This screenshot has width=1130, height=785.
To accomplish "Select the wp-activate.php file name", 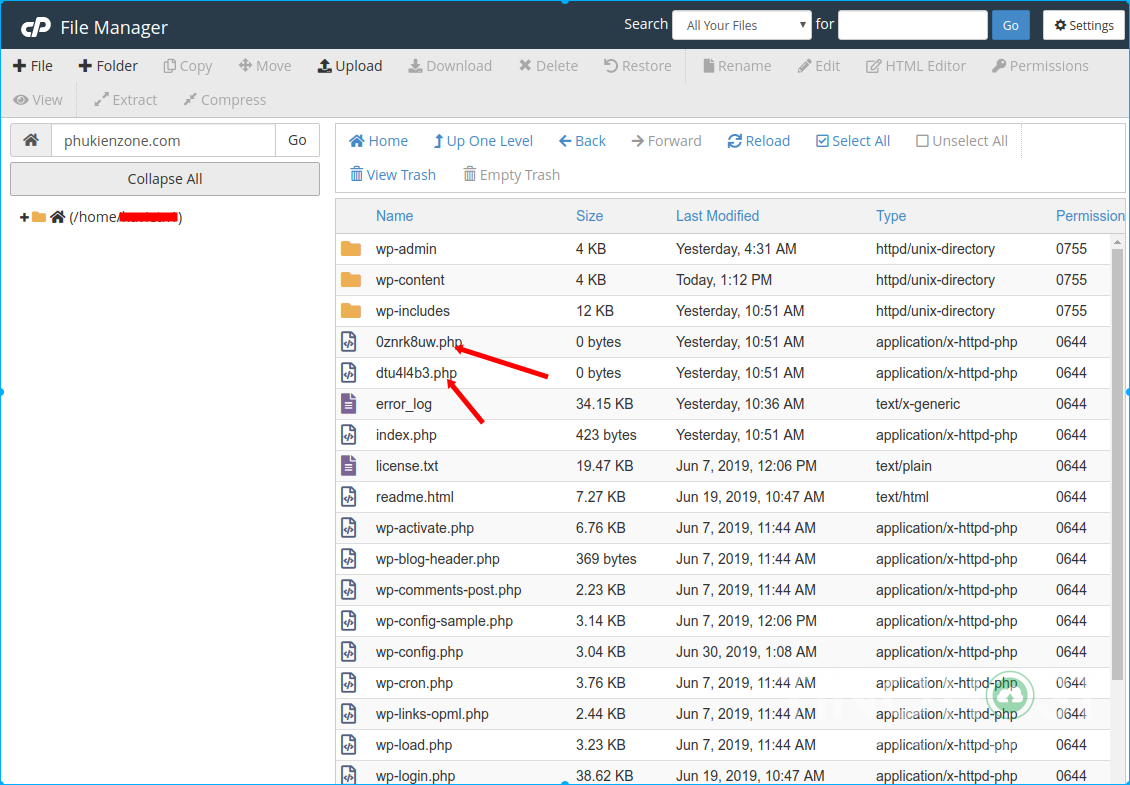I will pyautogui.click(x=424, y=528).
